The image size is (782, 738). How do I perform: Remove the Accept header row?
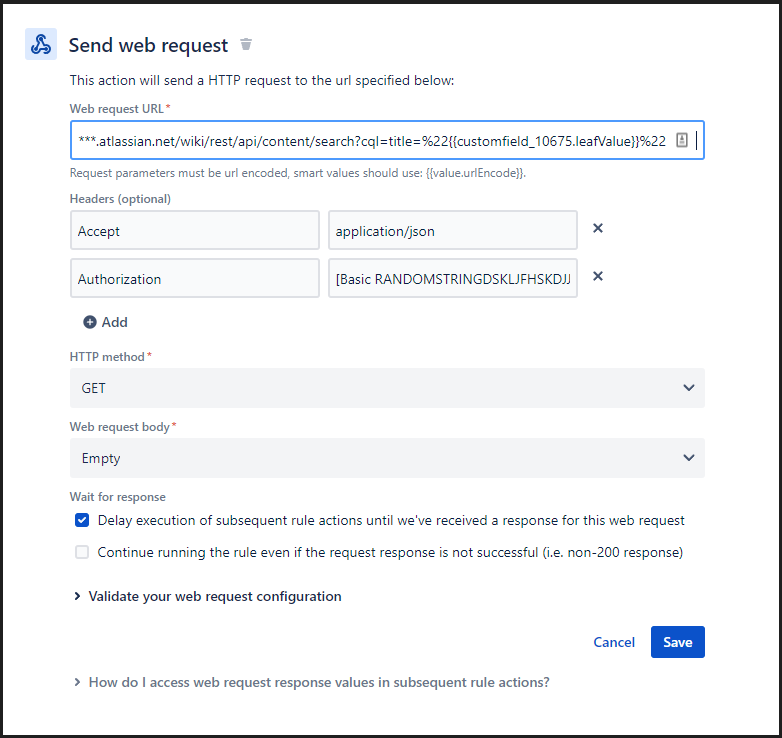[598, 229]
